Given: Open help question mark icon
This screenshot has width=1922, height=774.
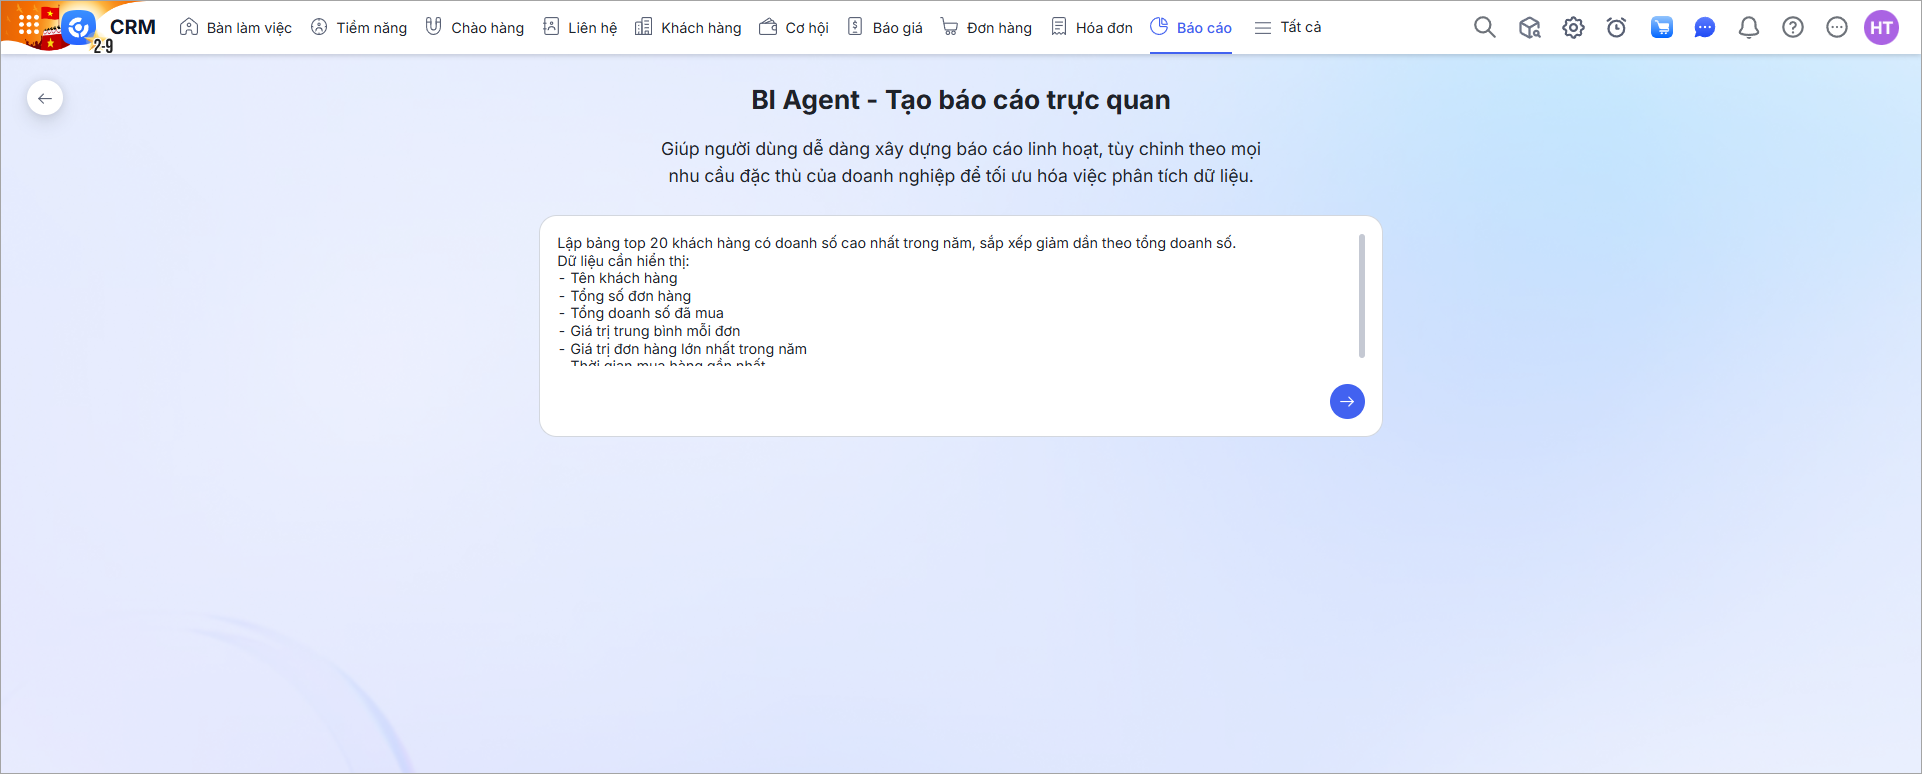Looking at the screenshot, I should coord(1793,28).
